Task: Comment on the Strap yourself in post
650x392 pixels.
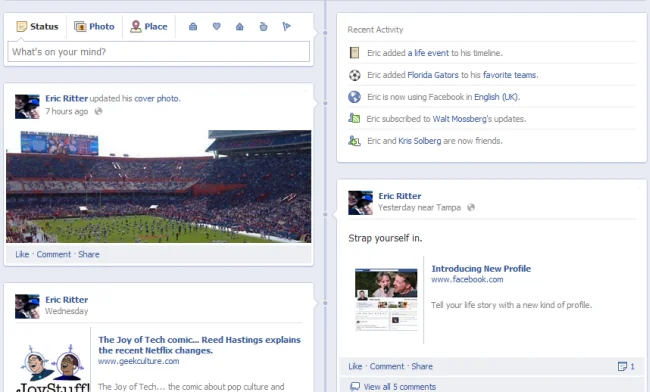Action: point(387,366)
